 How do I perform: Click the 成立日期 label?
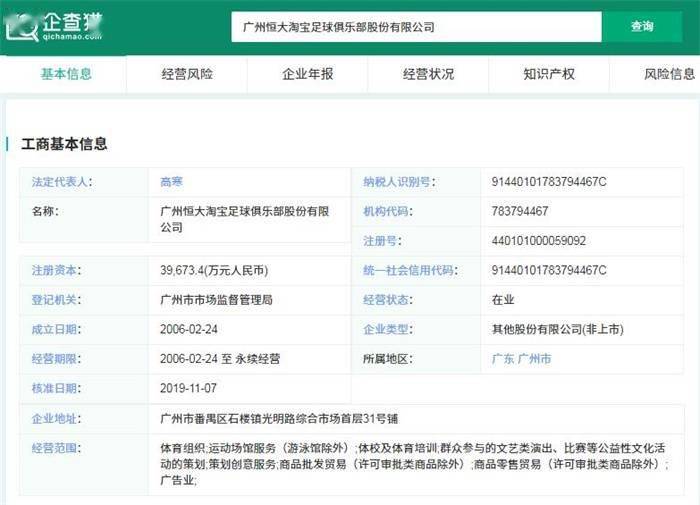(56, 329)
